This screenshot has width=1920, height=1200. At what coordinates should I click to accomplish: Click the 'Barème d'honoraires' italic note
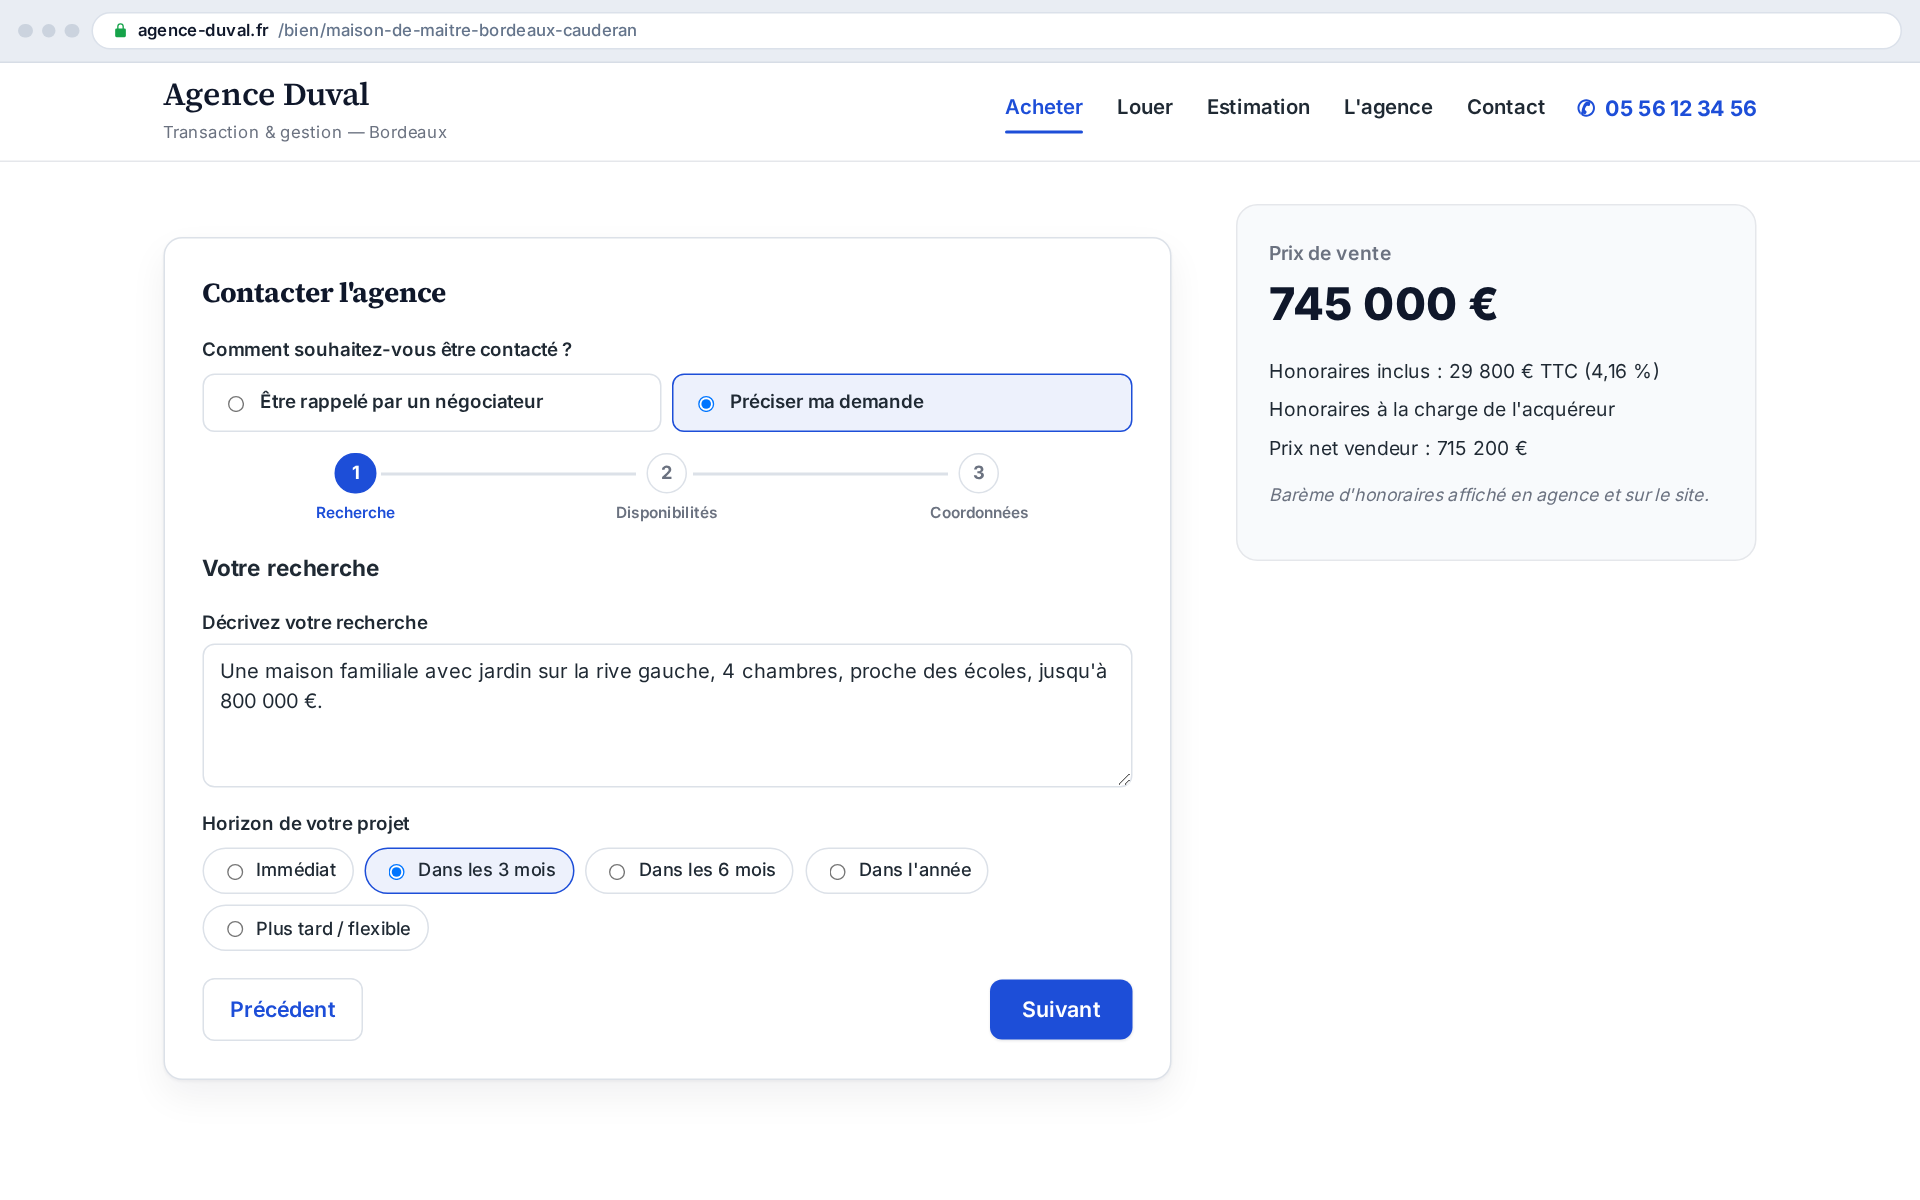click(x=1488, y=495)
